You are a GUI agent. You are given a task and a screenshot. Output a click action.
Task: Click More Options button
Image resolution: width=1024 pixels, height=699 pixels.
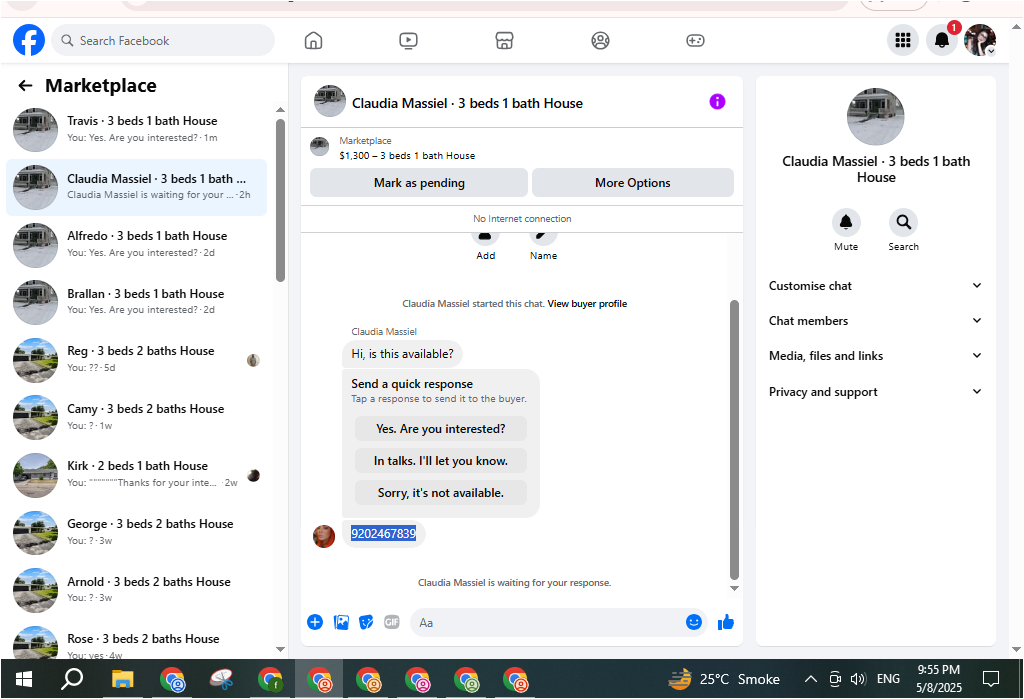(x=632, y=183)
